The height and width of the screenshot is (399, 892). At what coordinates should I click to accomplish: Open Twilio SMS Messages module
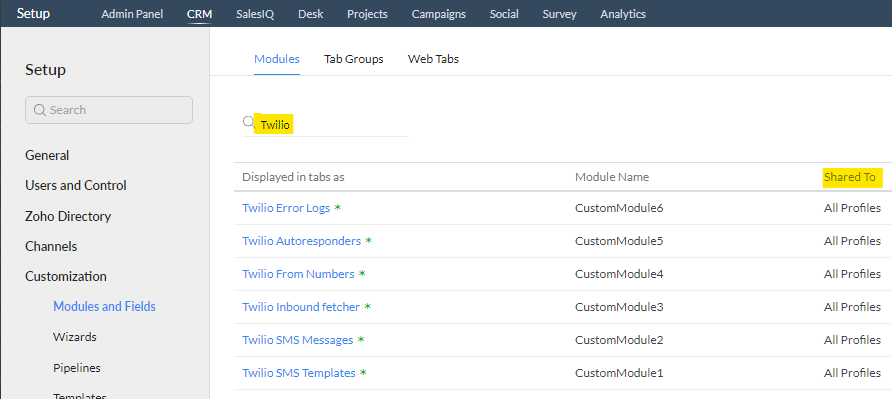pos(298,340)
